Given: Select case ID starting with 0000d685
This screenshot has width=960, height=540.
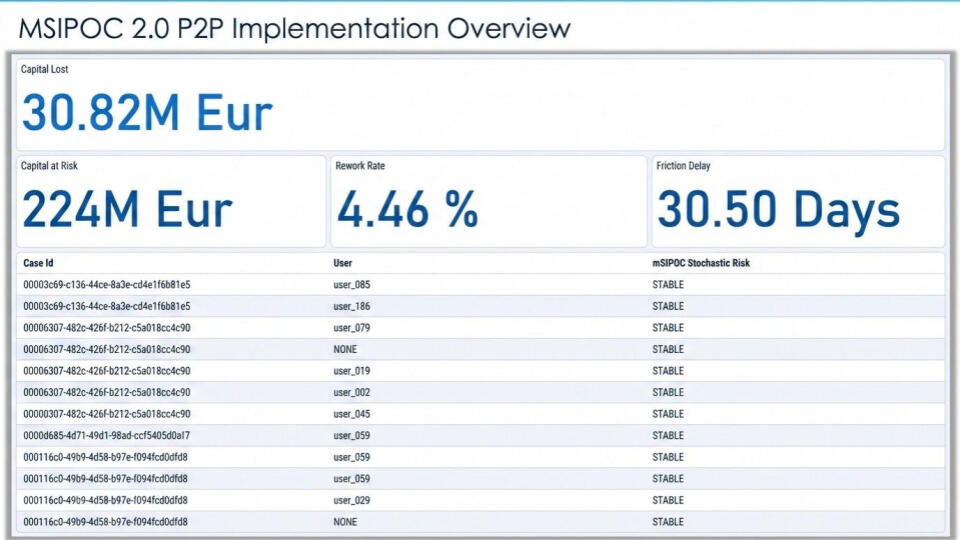Looking at the screenshot, I should tap(106, 436).
